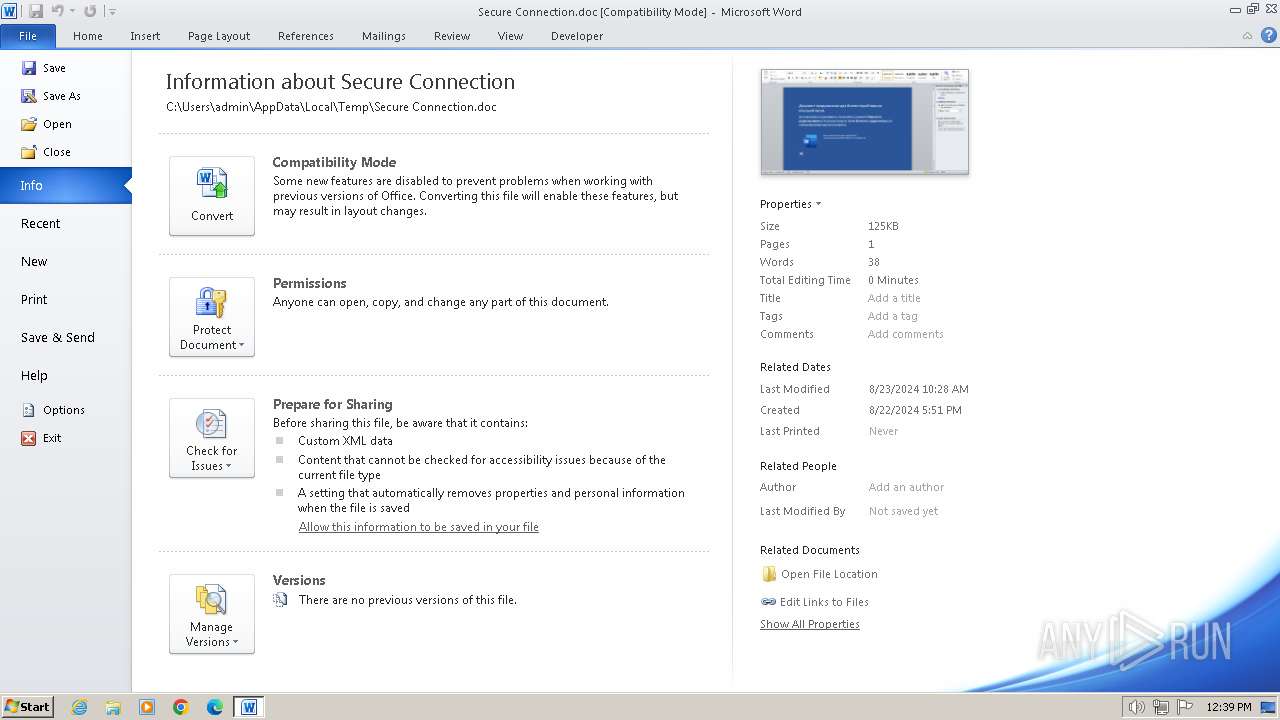Click the Repeat icon in title bar
The height and width of the screenshot is (720, 1280).
[90, 11]
